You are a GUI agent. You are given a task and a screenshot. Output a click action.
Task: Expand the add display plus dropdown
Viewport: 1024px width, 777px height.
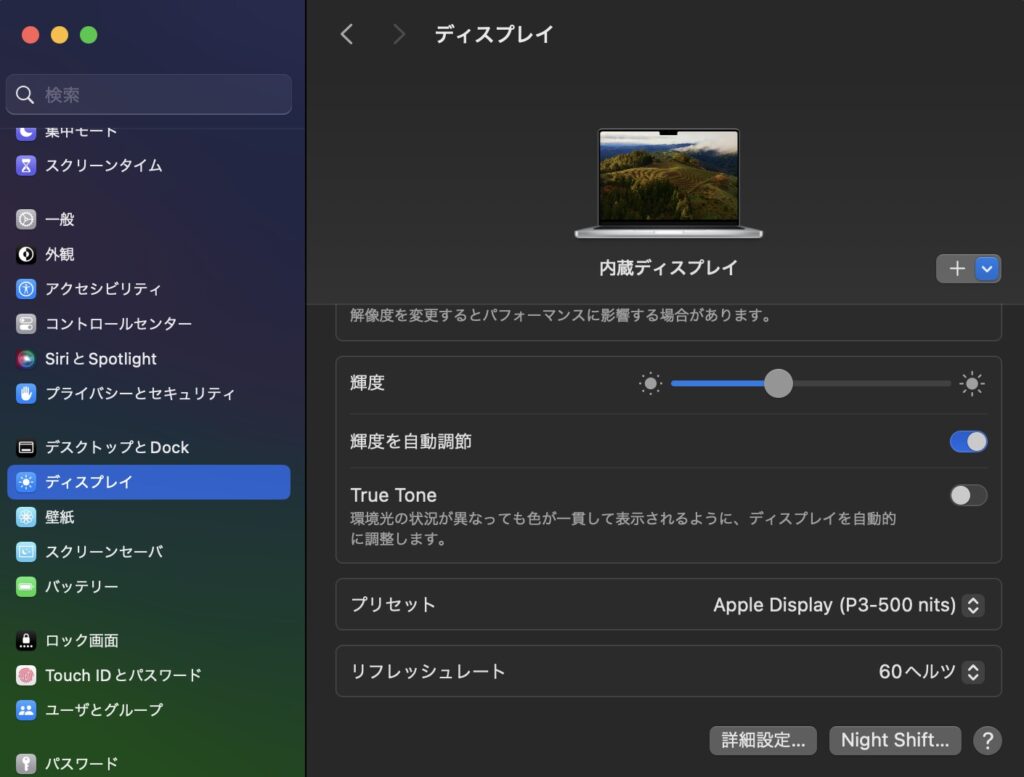click(987, 268)
